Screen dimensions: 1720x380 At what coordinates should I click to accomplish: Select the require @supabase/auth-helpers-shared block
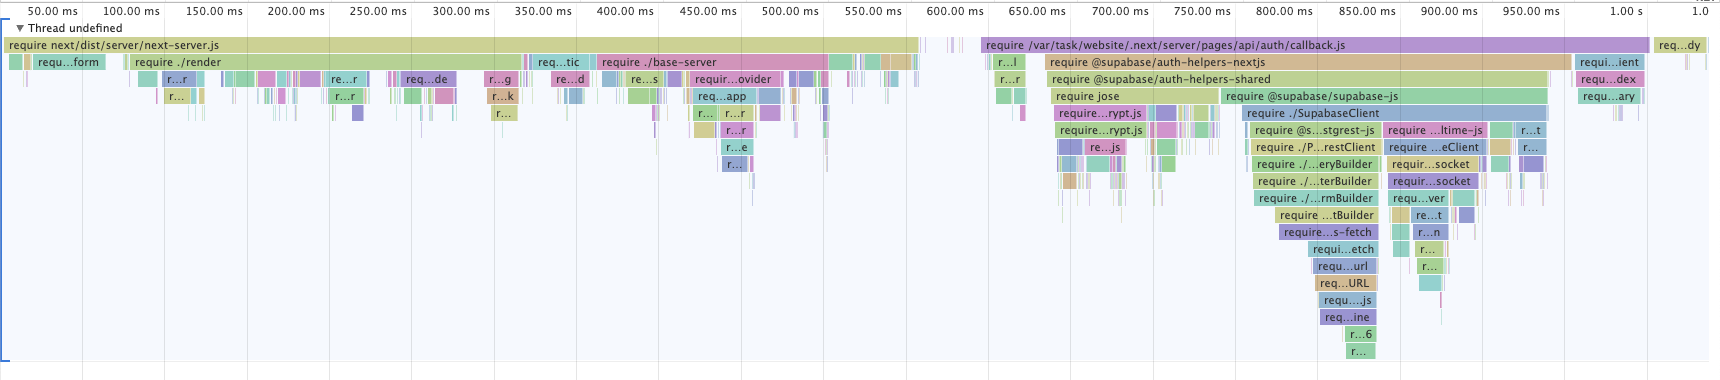point(1298,79)
